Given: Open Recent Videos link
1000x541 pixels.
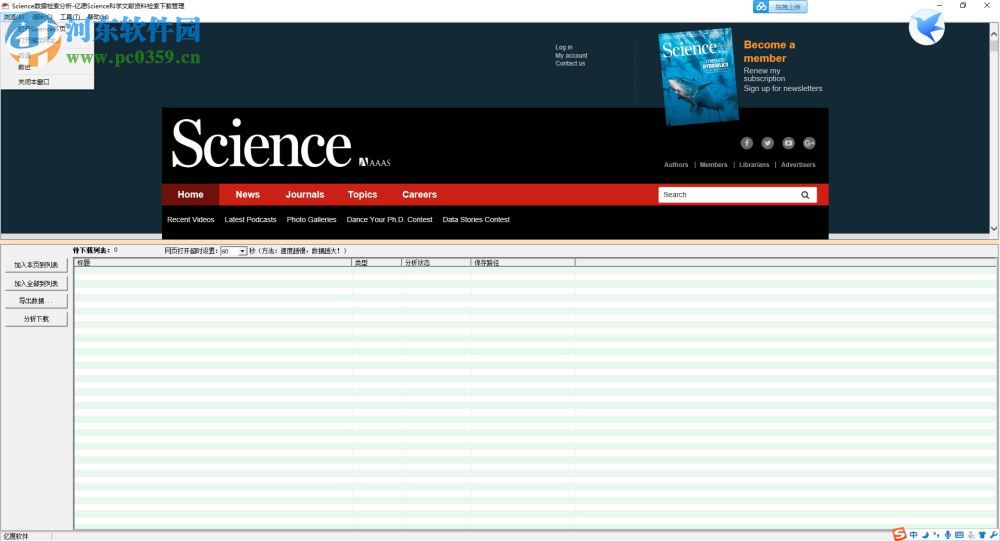Looking at the screenshot, I should point(191,219).
